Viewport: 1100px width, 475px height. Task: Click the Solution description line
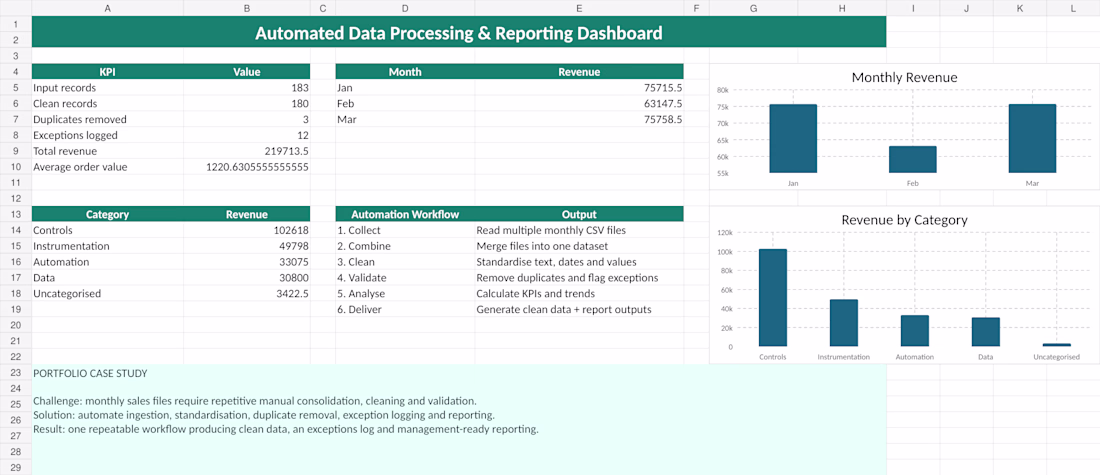tap(264, 415)
